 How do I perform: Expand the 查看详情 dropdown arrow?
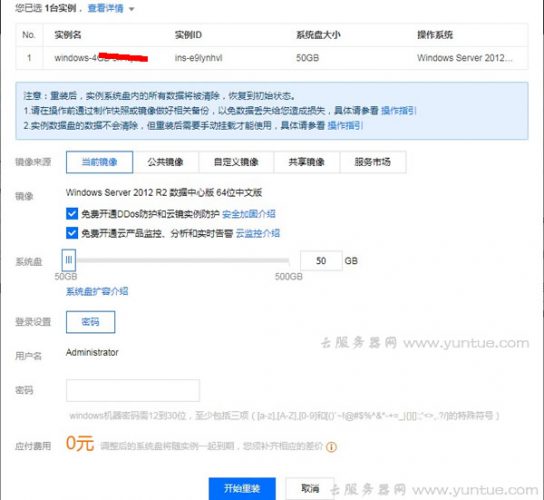[x=131, y=9]
